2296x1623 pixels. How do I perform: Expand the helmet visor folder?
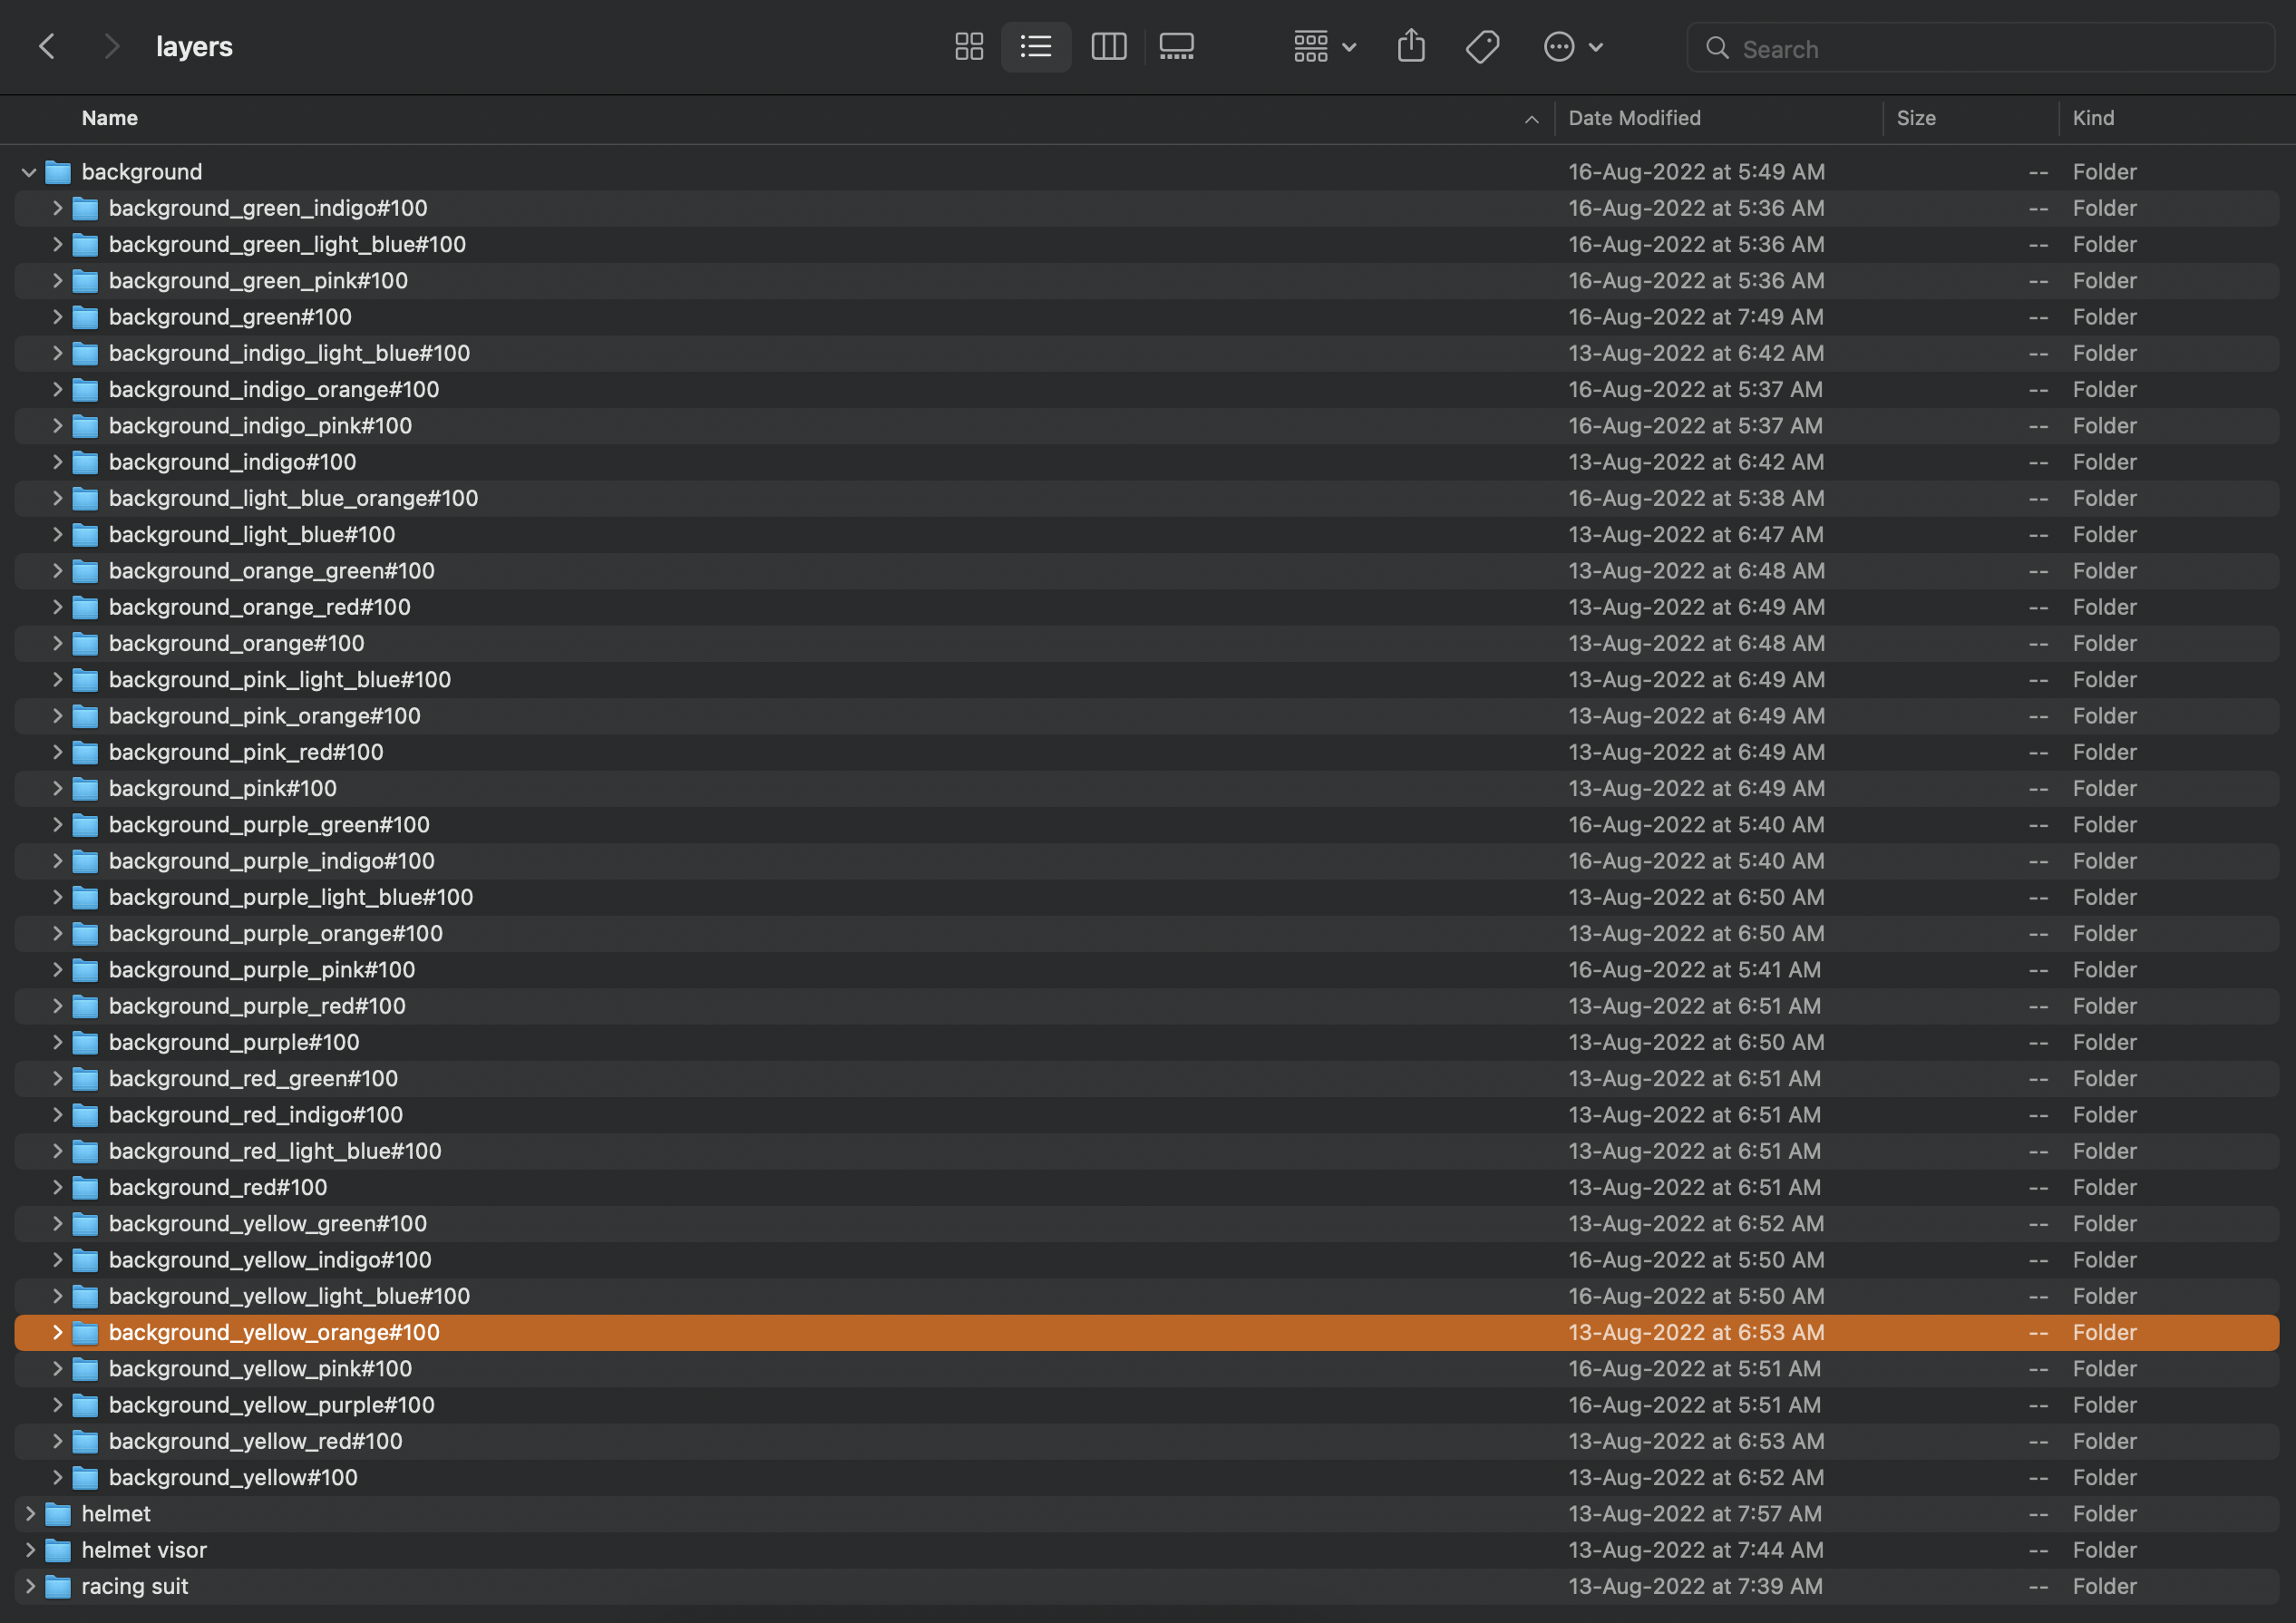tap(29, 1550)
